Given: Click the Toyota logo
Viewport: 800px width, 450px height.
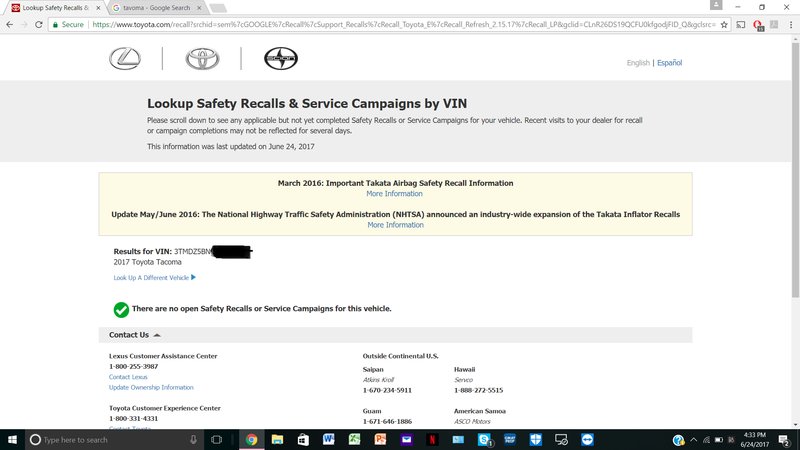Looking at the screenshot, I should 203,59.
